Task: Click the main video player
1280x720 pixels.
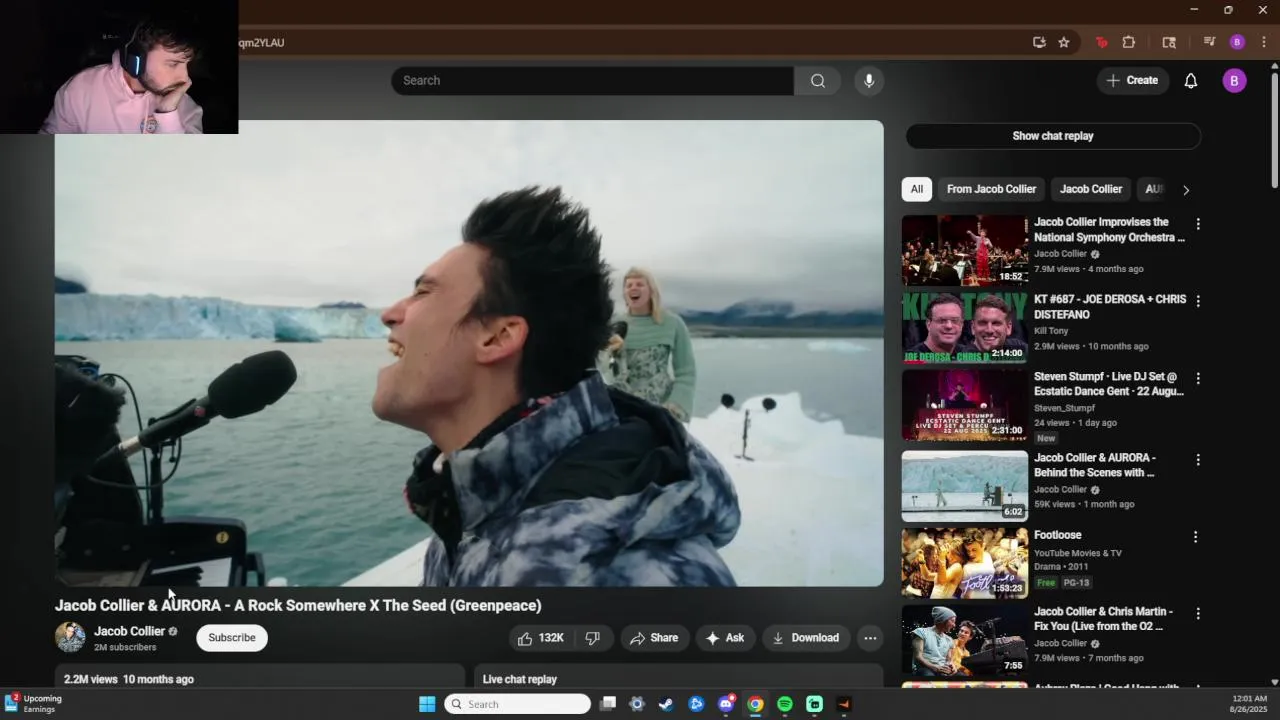Action: point(469,353)
